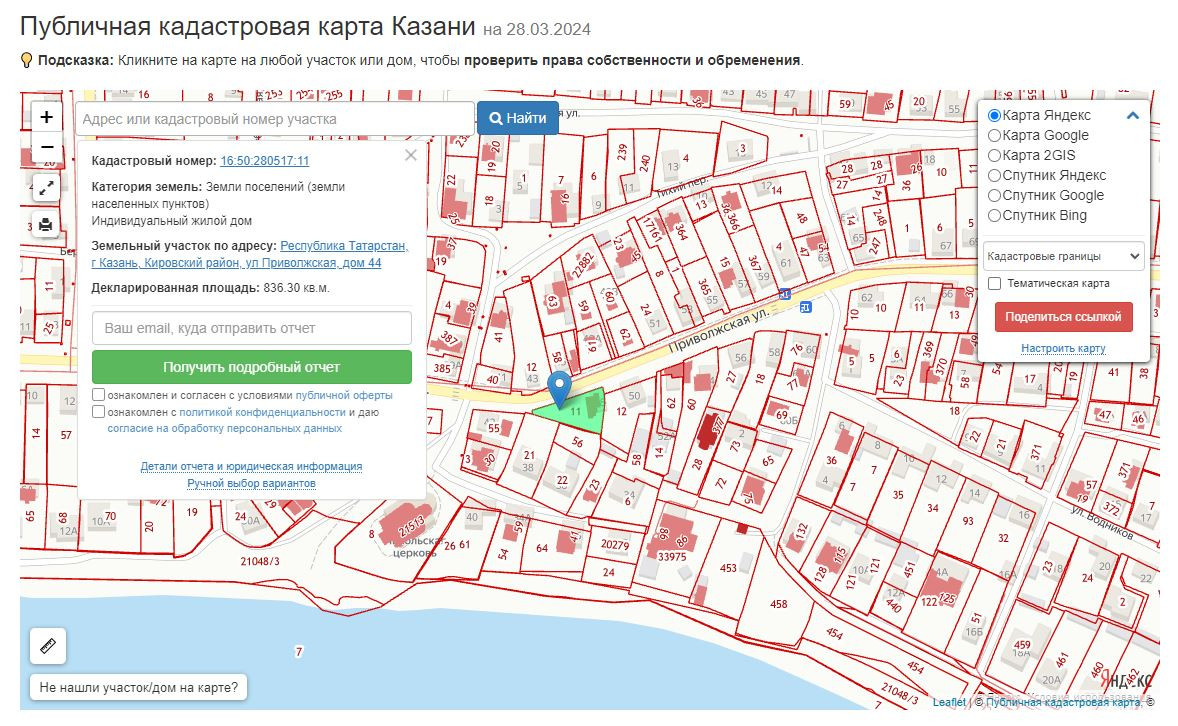Viewport: 1178px width, 726px height.
Task: Open Публичная кадастровая карта attribution link
Action: [x=1063, y=702]
